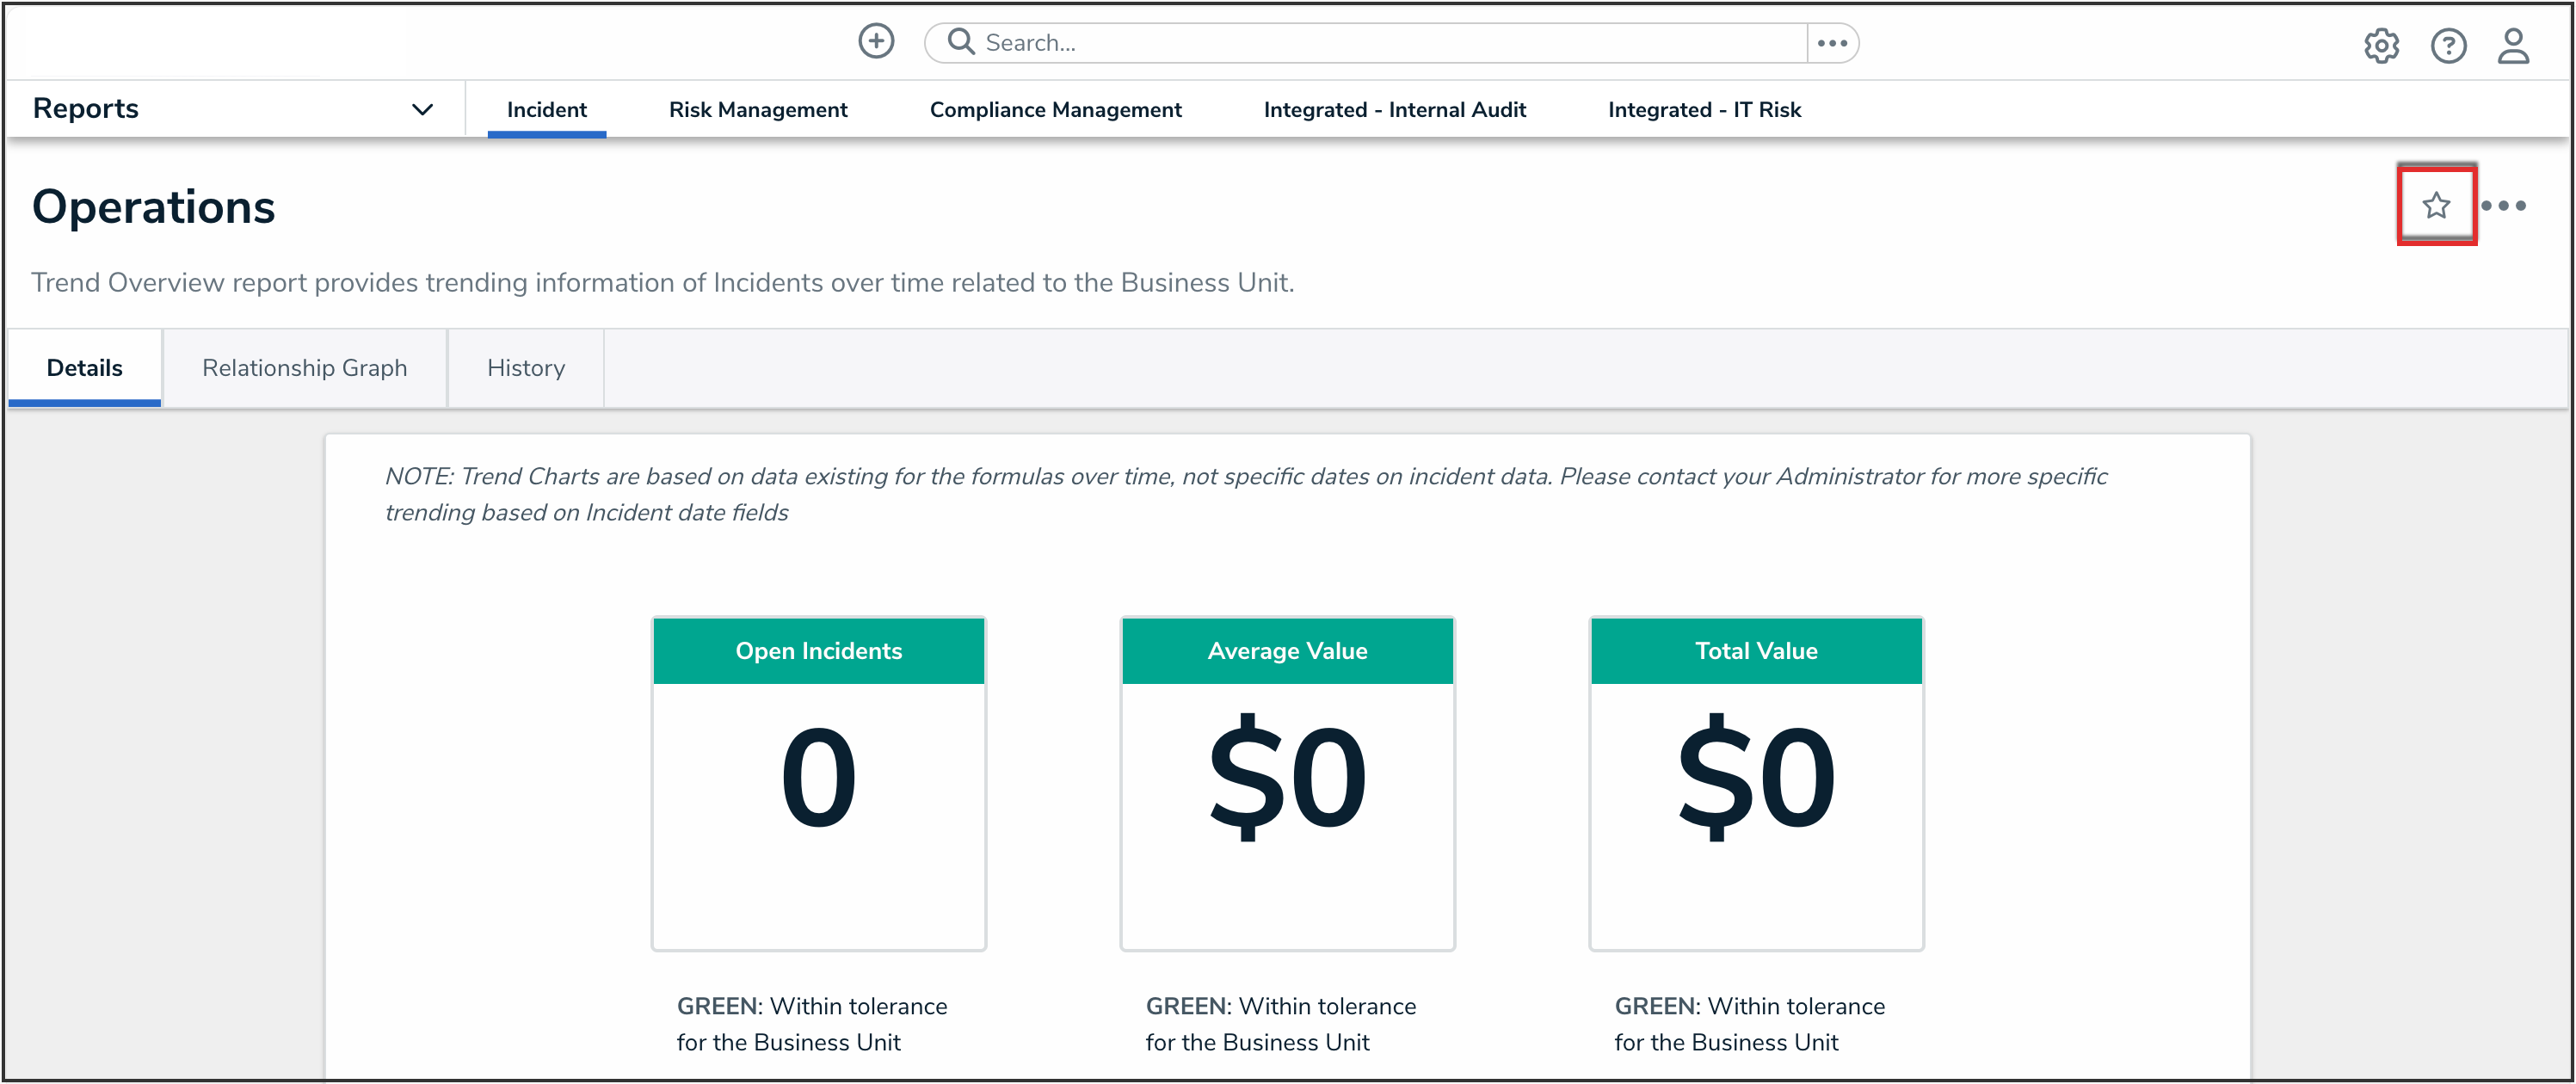The width and height of the screenshot is (2576, 1084).
Task: Click the plus create new icon
Action: click(876, 42)
